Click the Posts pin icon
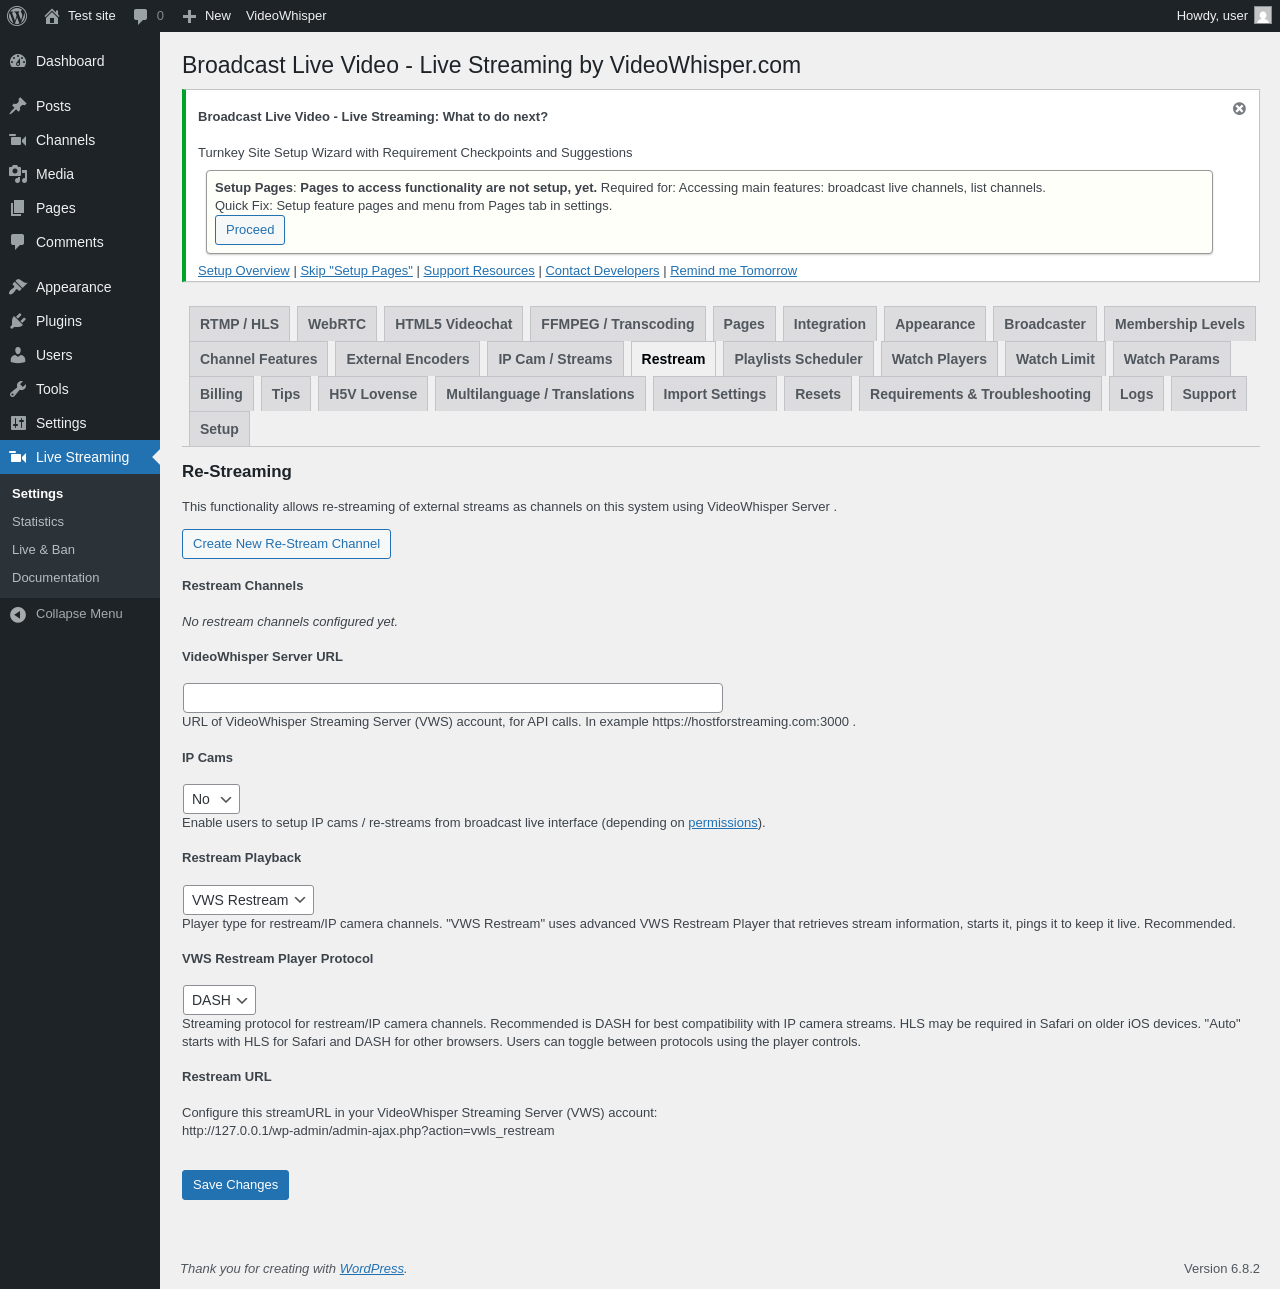Viewport: 1280px width, 1289px height. coord(18,106)
